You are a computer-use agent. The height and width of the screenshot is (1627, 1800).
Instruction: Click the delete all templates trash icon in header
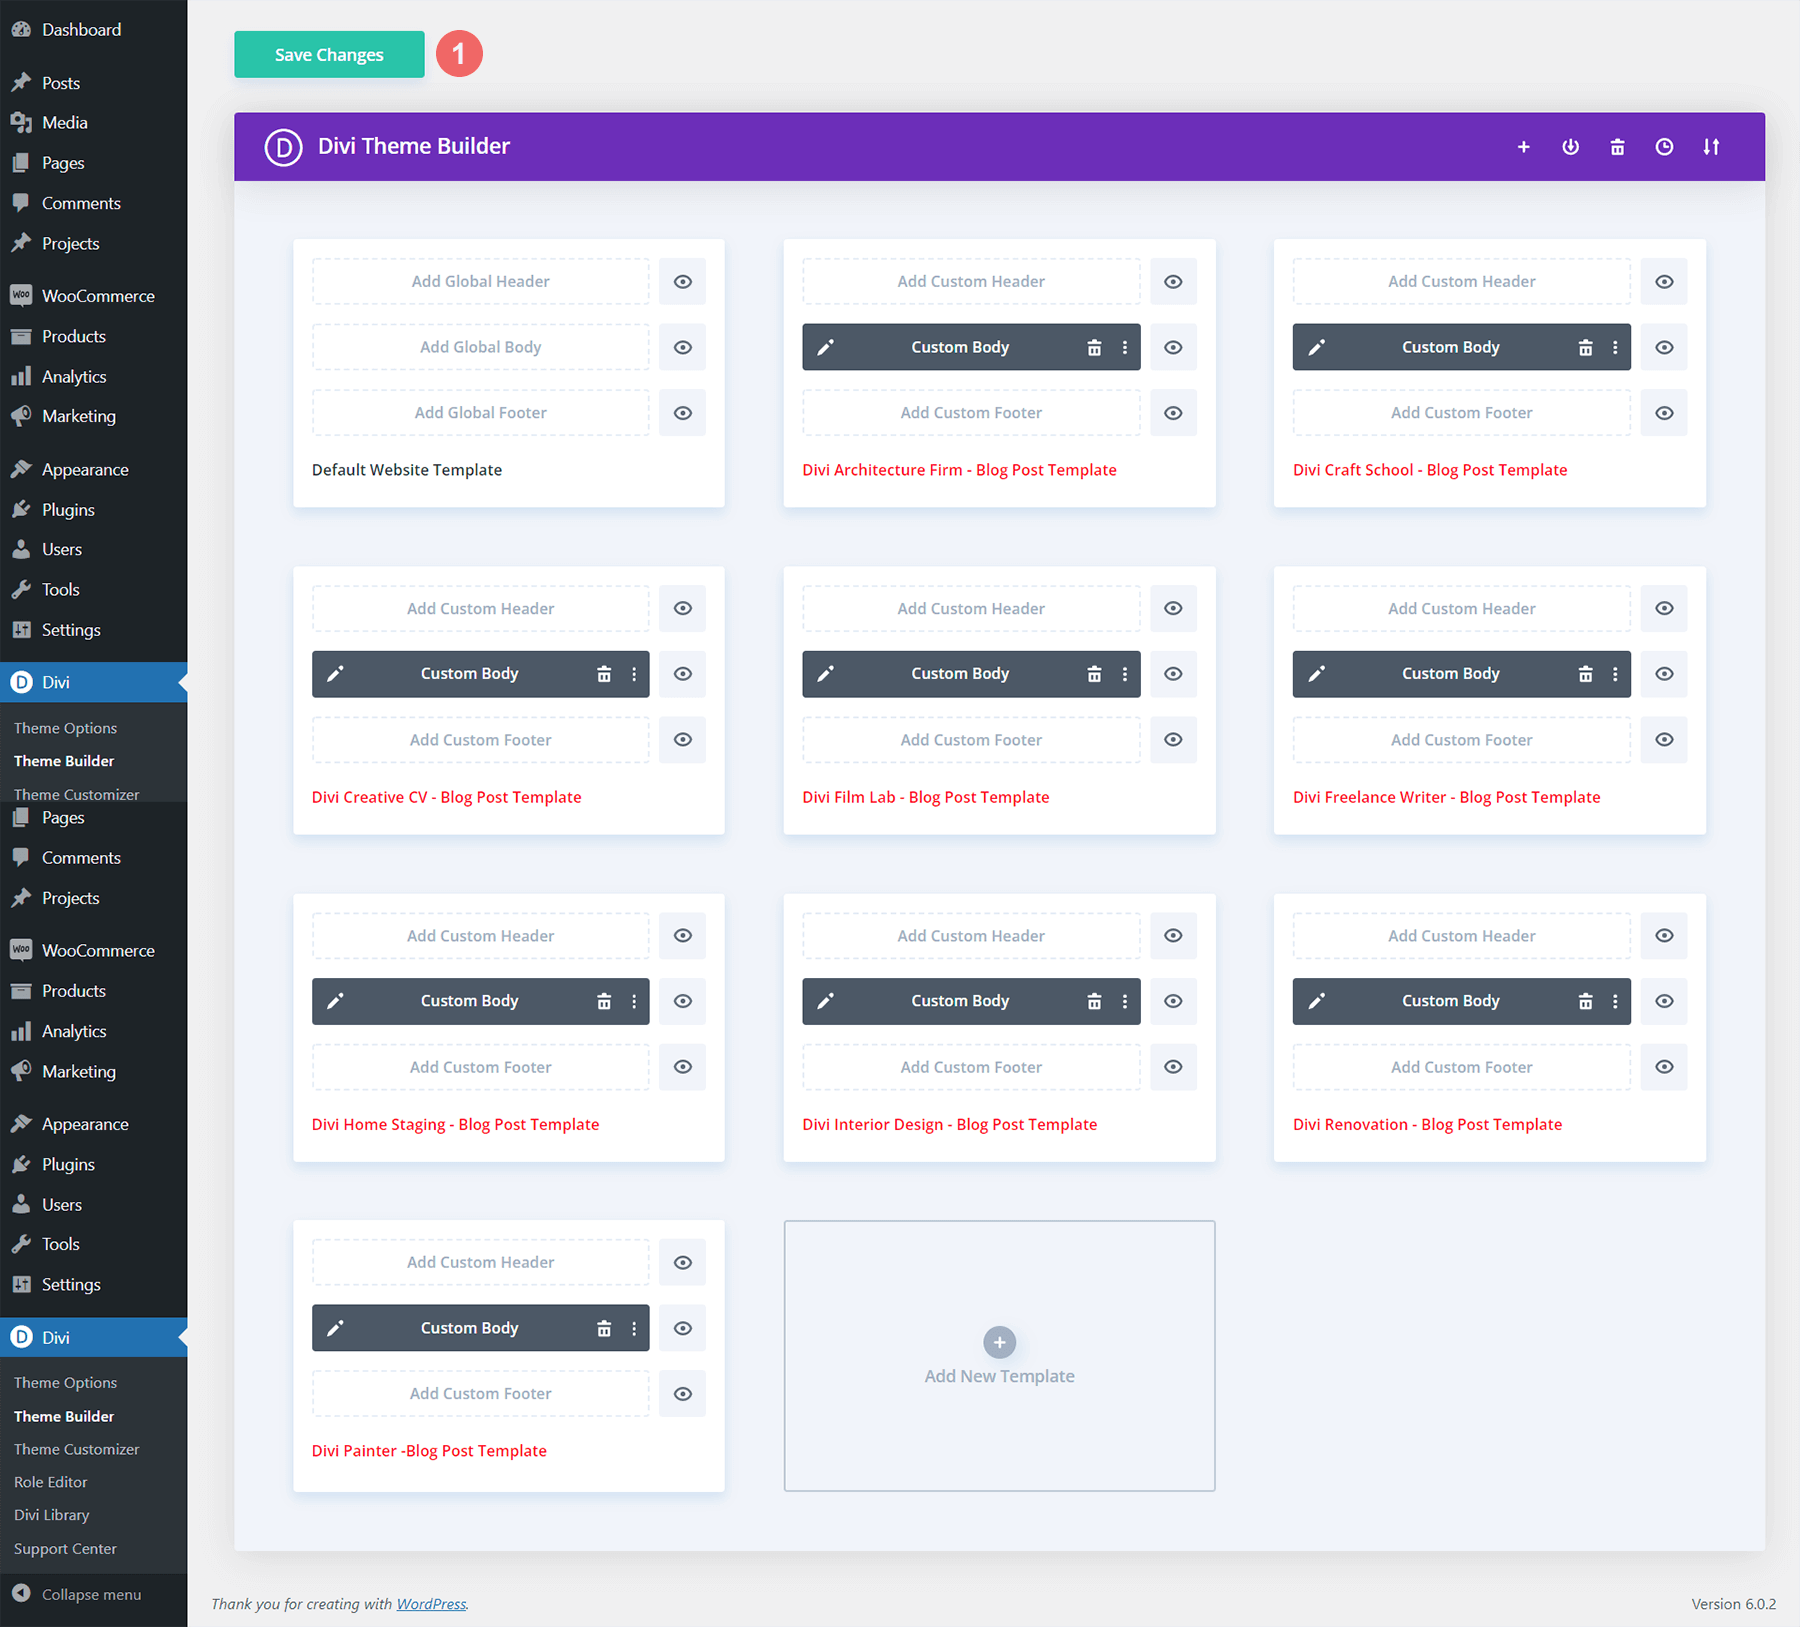[1617, 147]
